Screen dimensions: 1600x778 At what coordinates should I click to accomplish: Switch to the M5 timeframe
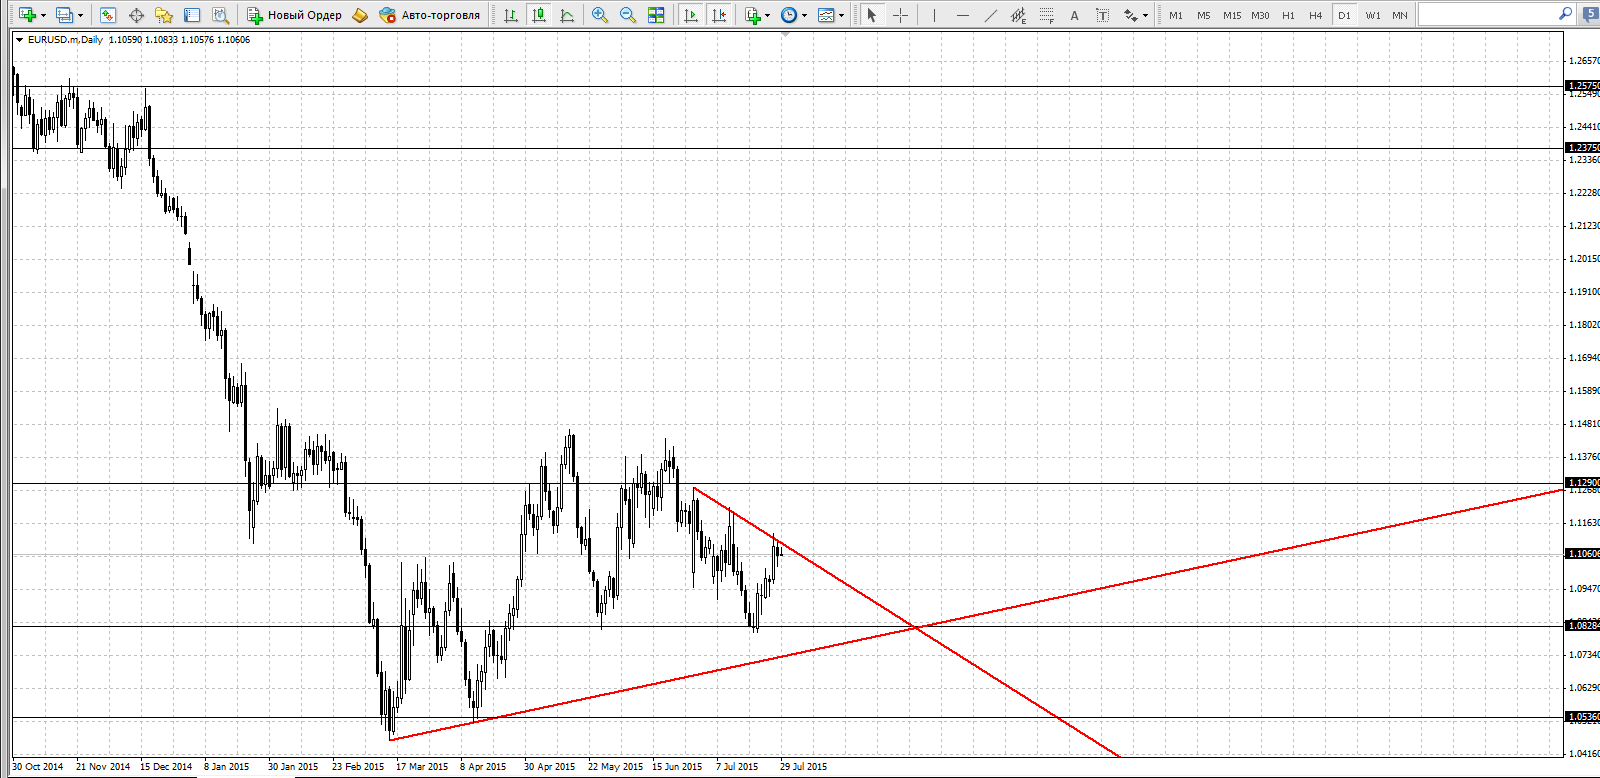point(1204,15)
